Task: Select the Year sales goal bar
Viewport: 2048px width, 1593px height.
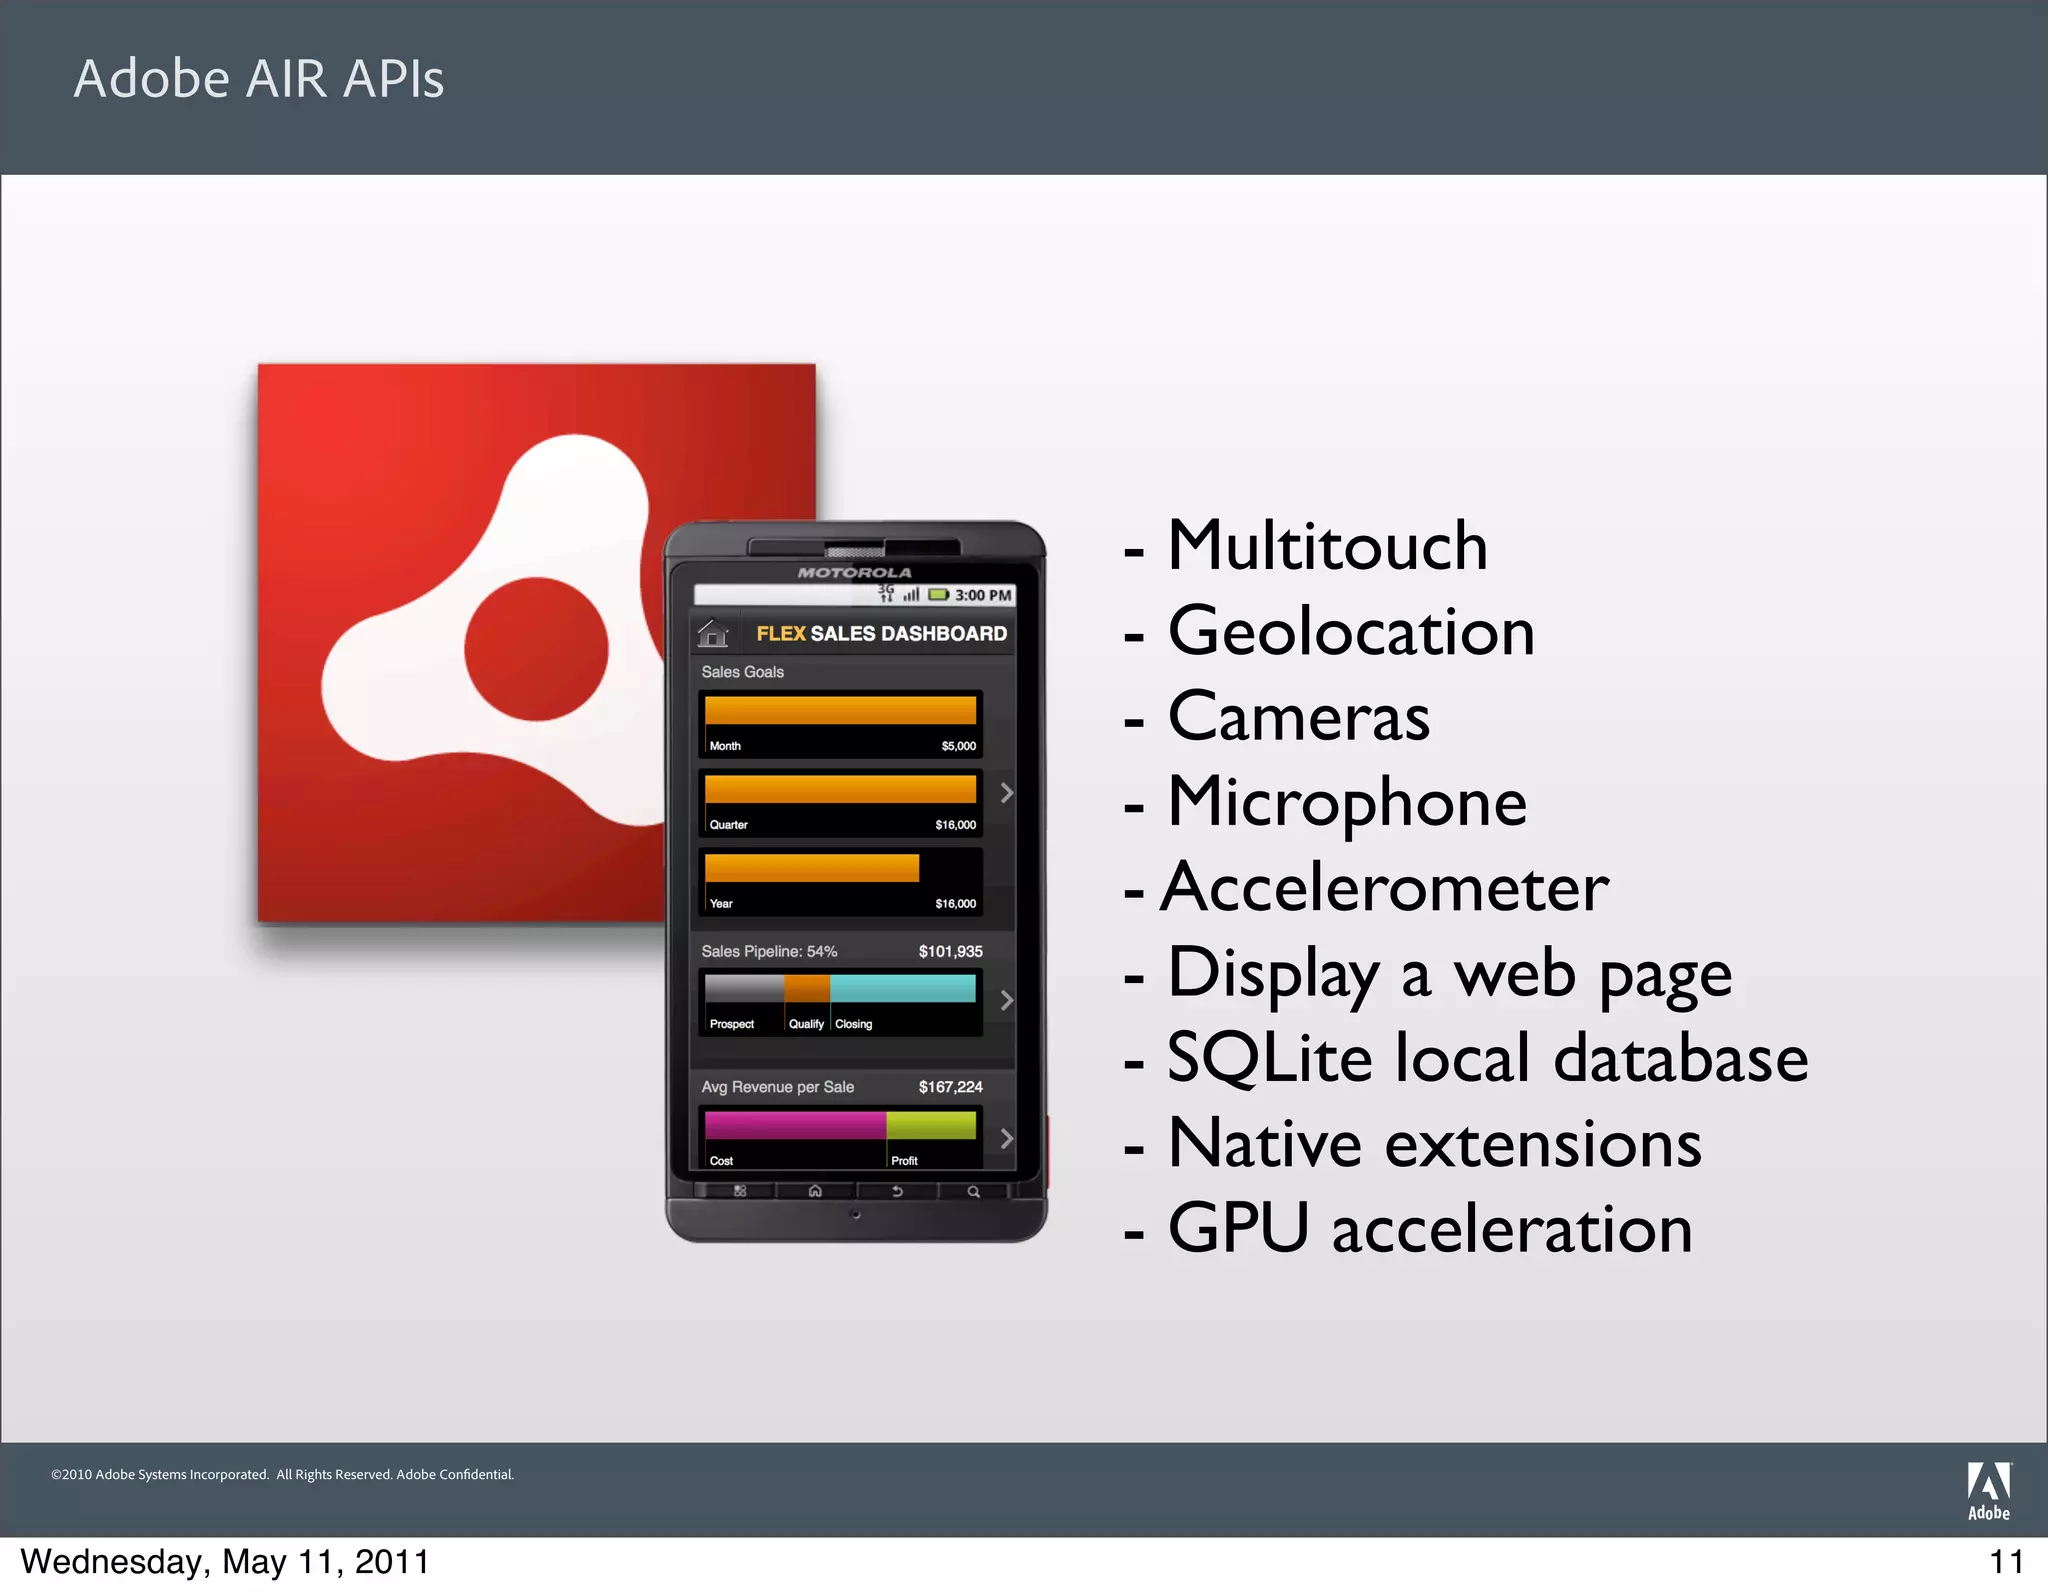Action: coord(812,868)
